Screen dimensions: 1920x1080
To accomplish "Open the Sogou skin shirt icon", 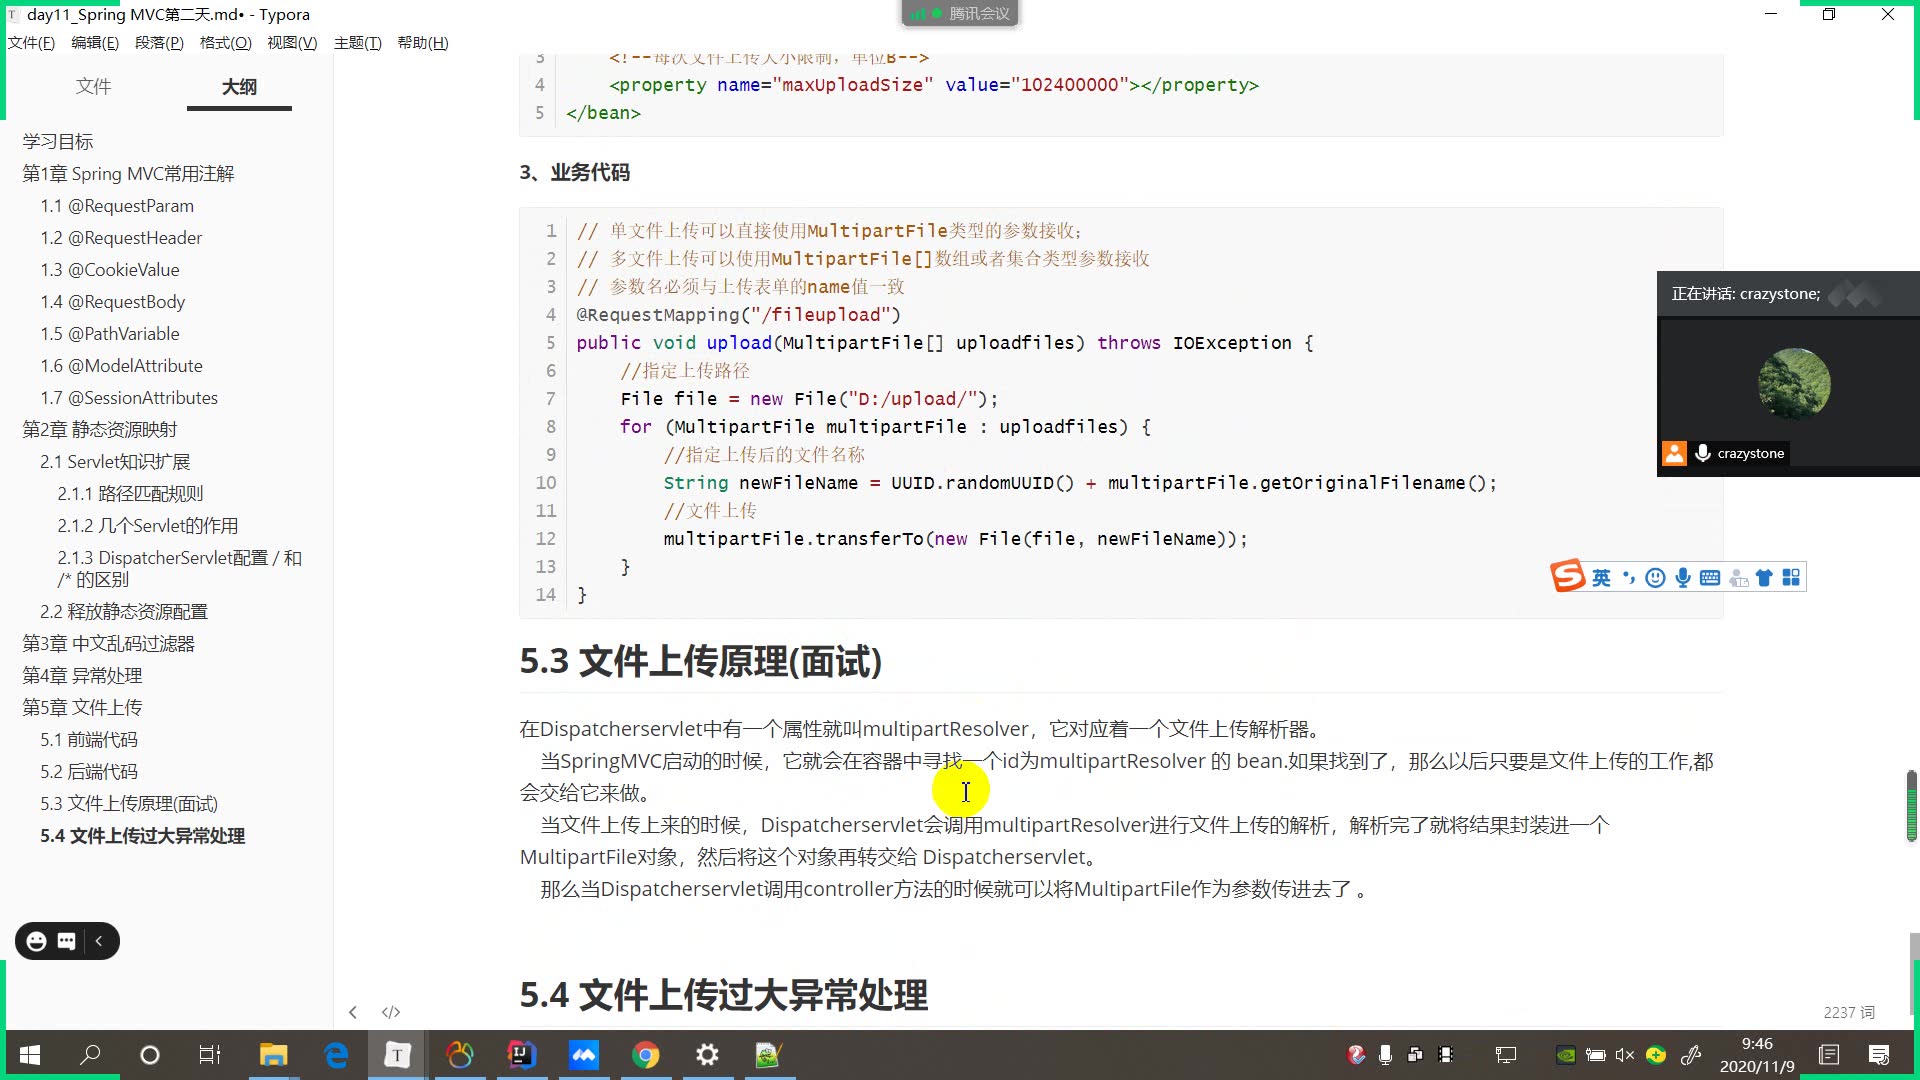I will coord(1764,577).
